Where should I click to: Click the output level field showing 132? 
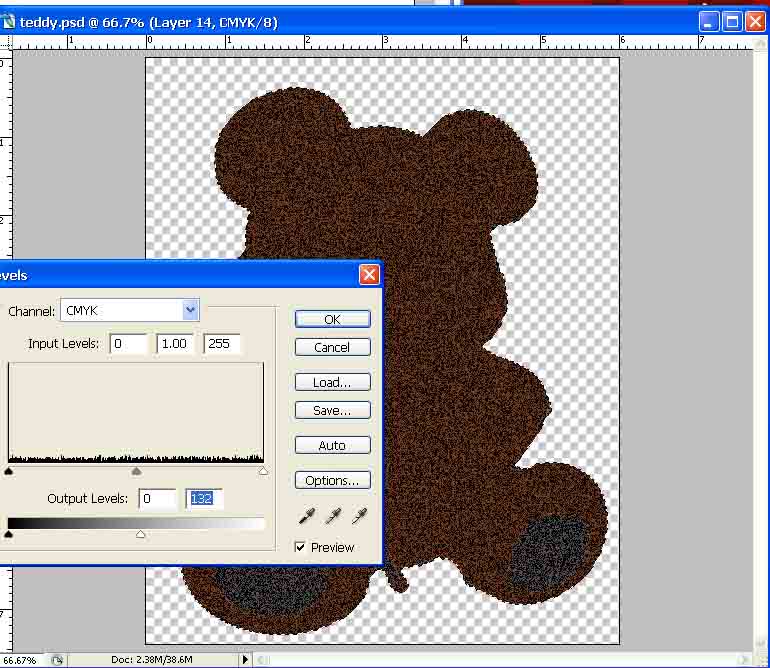(203, 498)
